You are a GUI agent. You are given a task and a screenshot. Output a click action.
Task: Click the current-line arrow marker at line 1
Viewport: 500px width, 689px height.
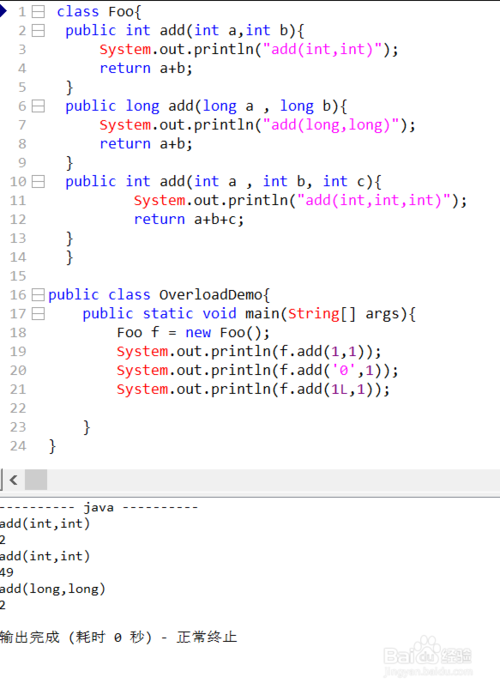(x=3, y=11)
